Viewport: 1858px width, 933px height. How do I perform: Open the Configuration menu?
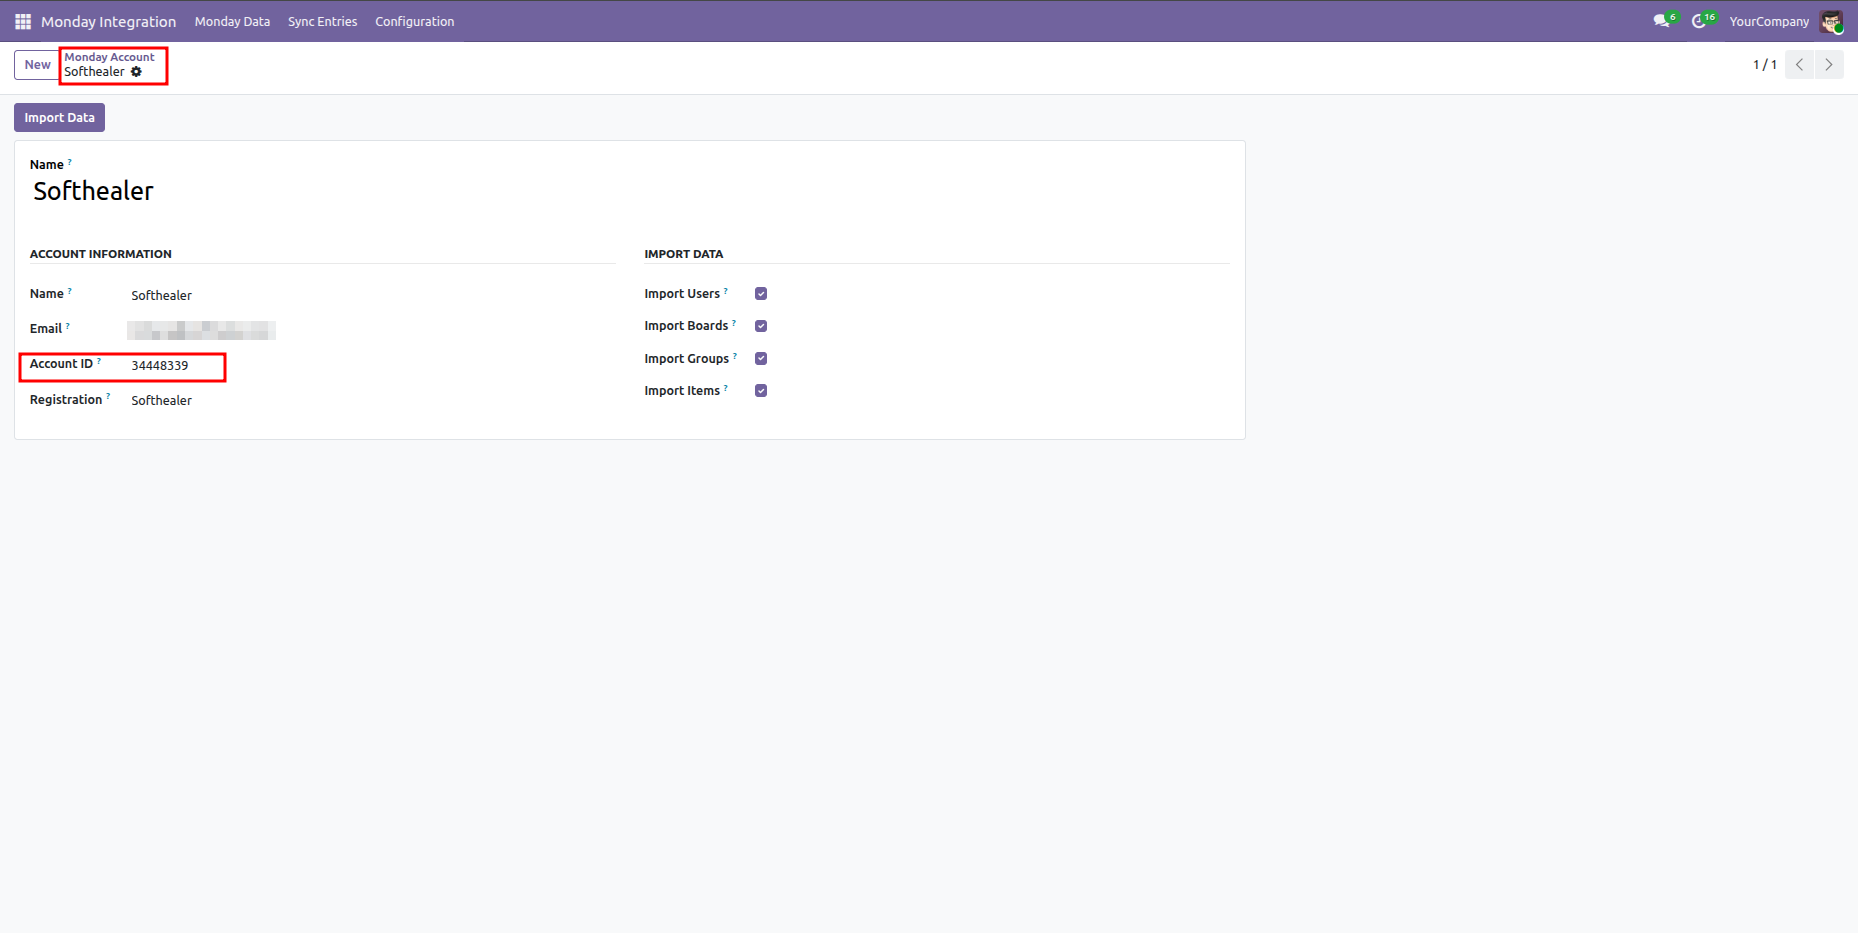(414, 21)
